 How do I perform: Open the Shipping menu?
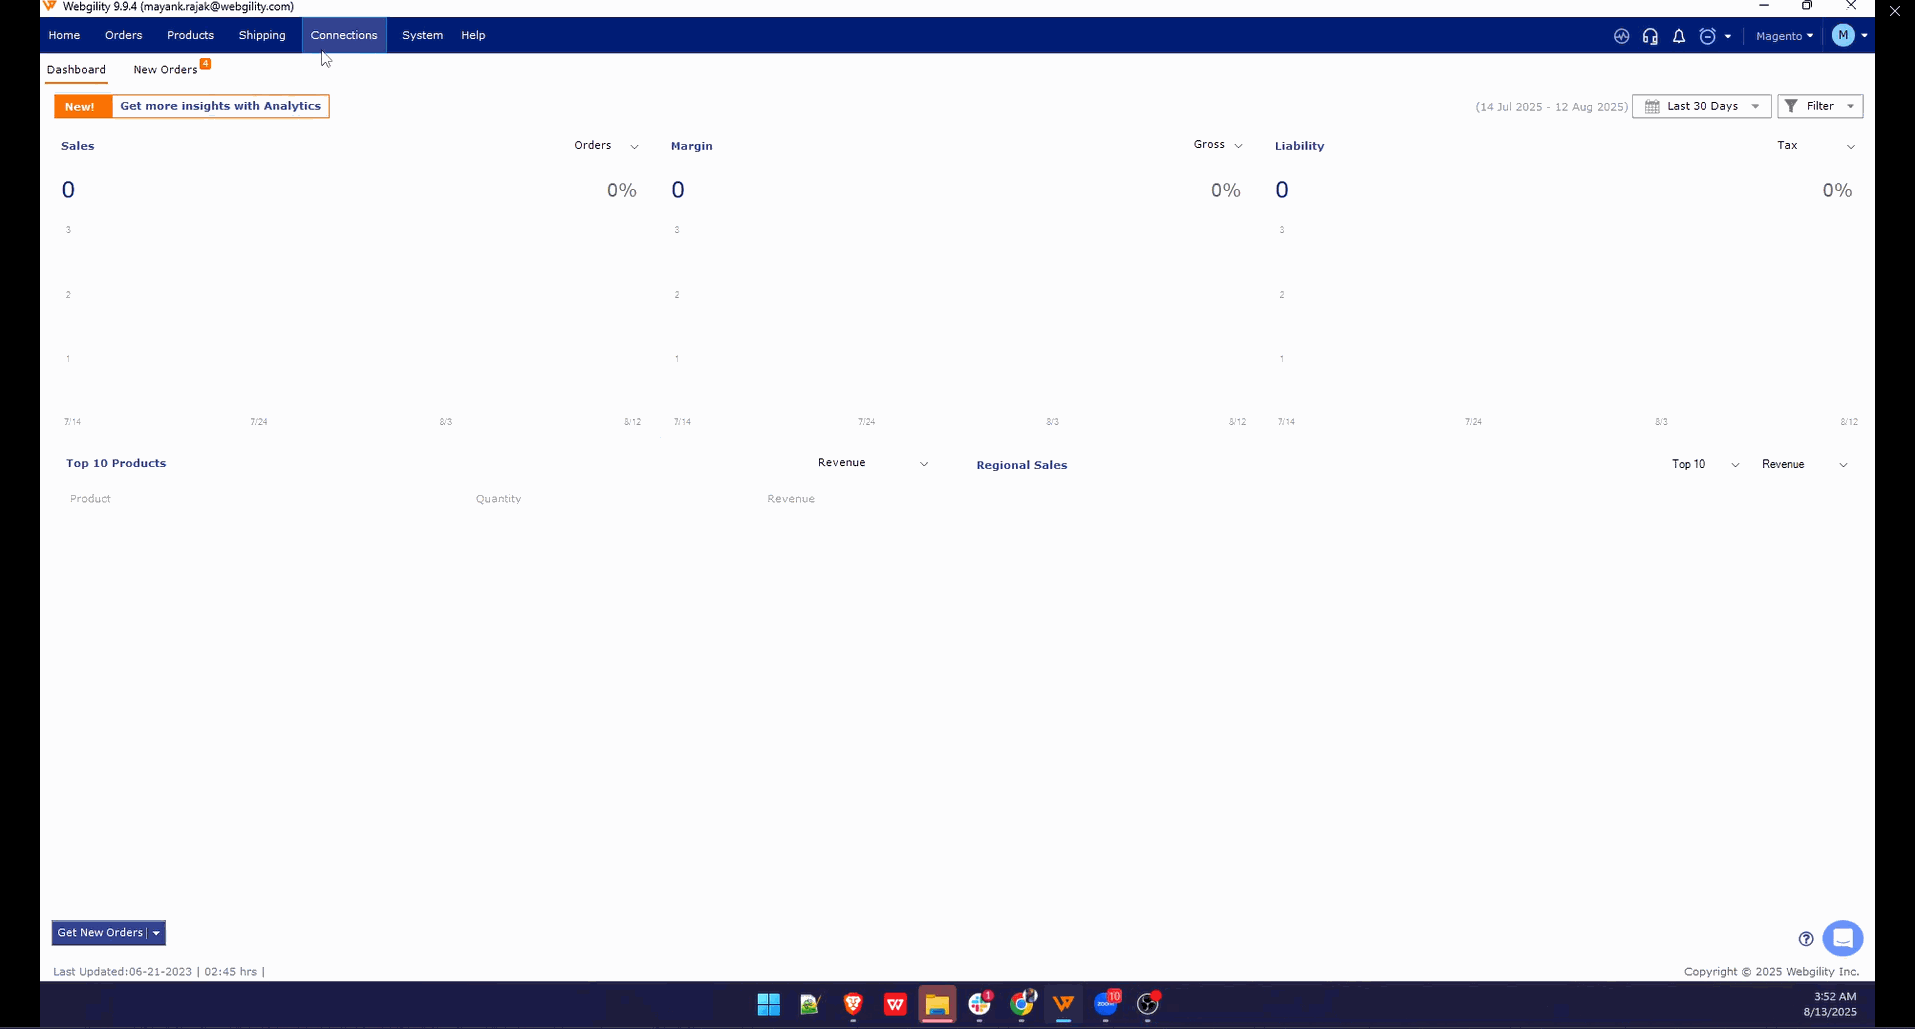[262, 35]
